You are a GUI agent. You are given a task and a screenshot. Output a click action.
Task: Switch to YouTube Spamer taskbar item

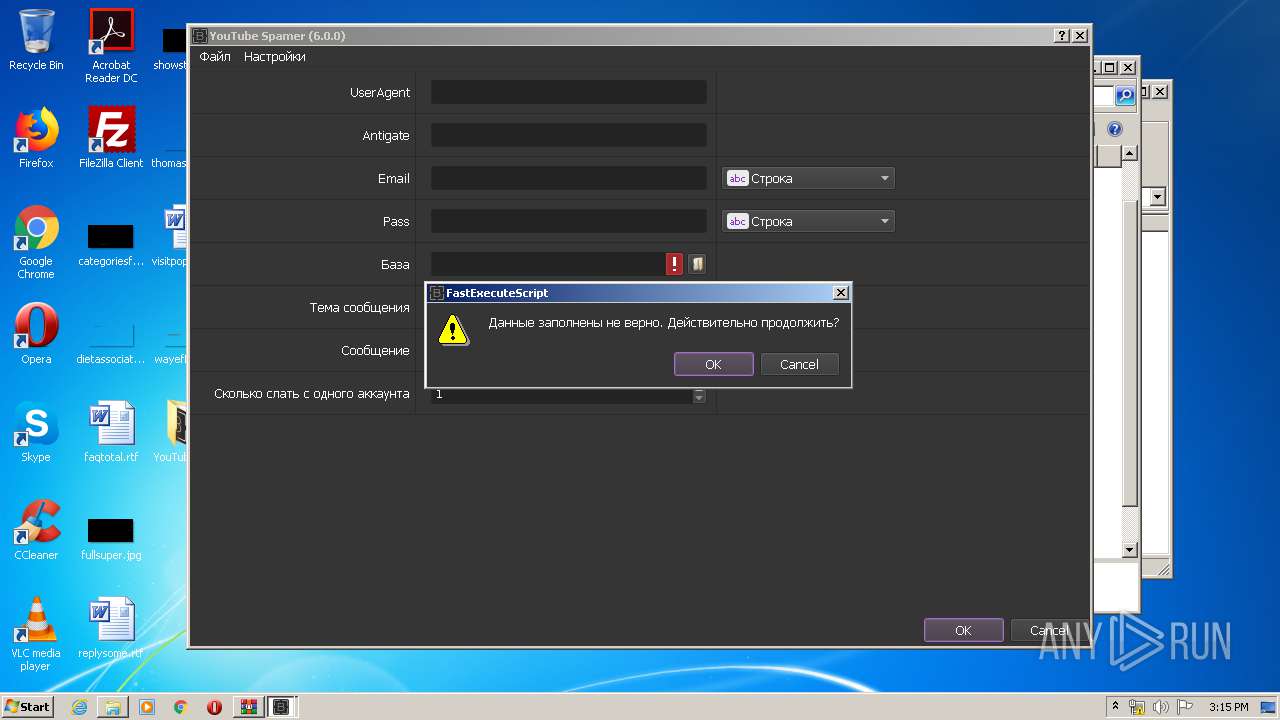(282, 707)
